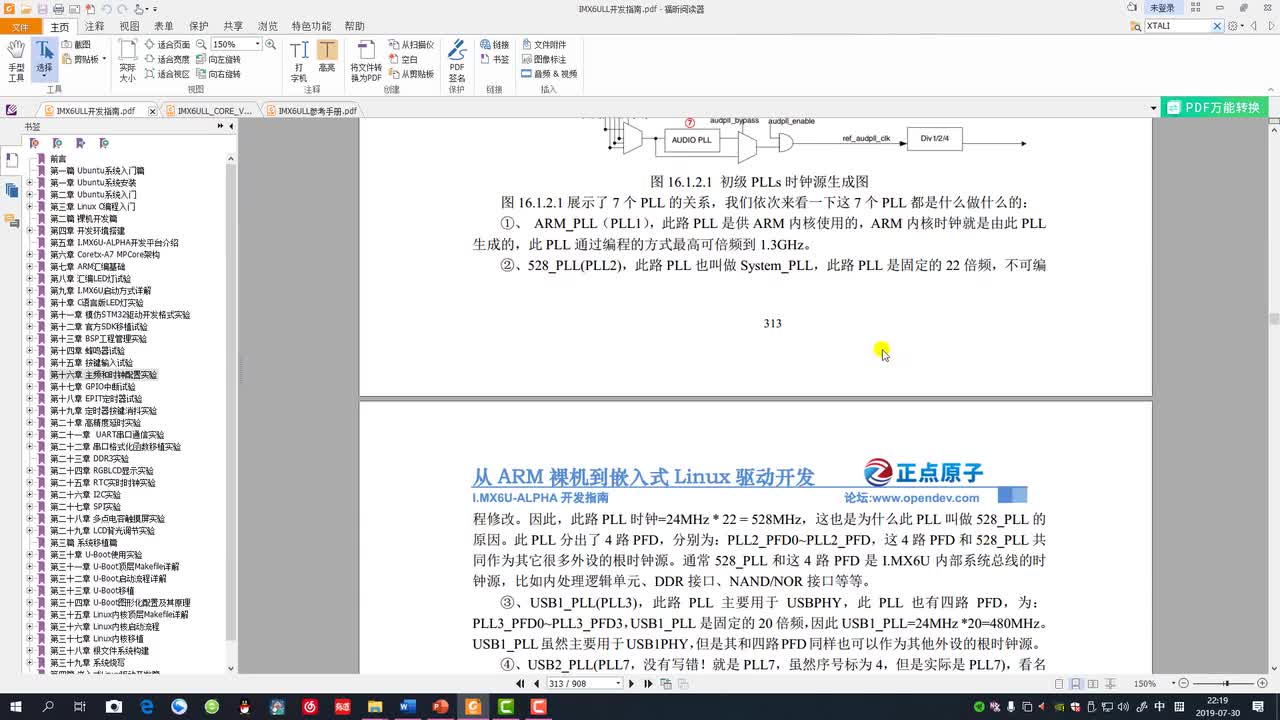Create a blank PDF (空白)
1280x720 pixels.
[x=403, y=59]
